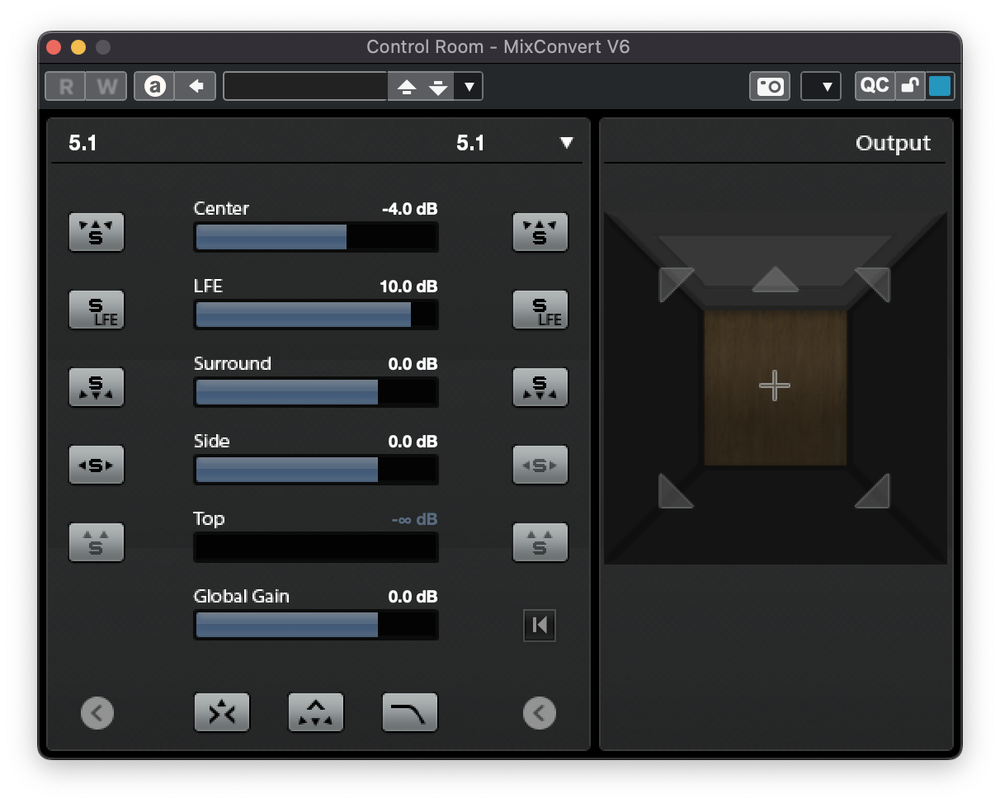Solo the Top channels
The image size is (1000, 804).
[96, 542]
